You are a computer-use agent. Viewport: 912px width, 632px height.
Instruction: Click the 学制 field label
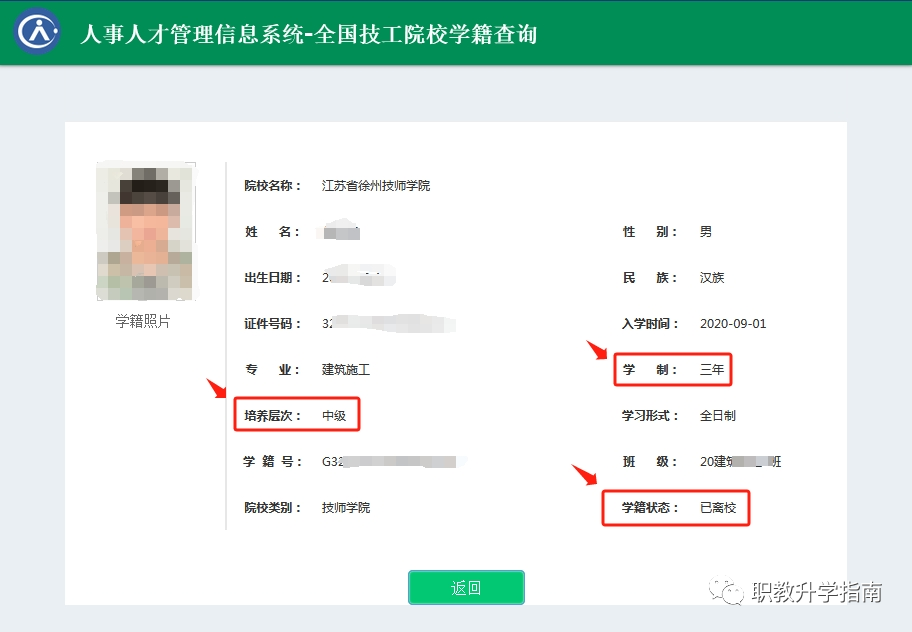coord(650,369)
